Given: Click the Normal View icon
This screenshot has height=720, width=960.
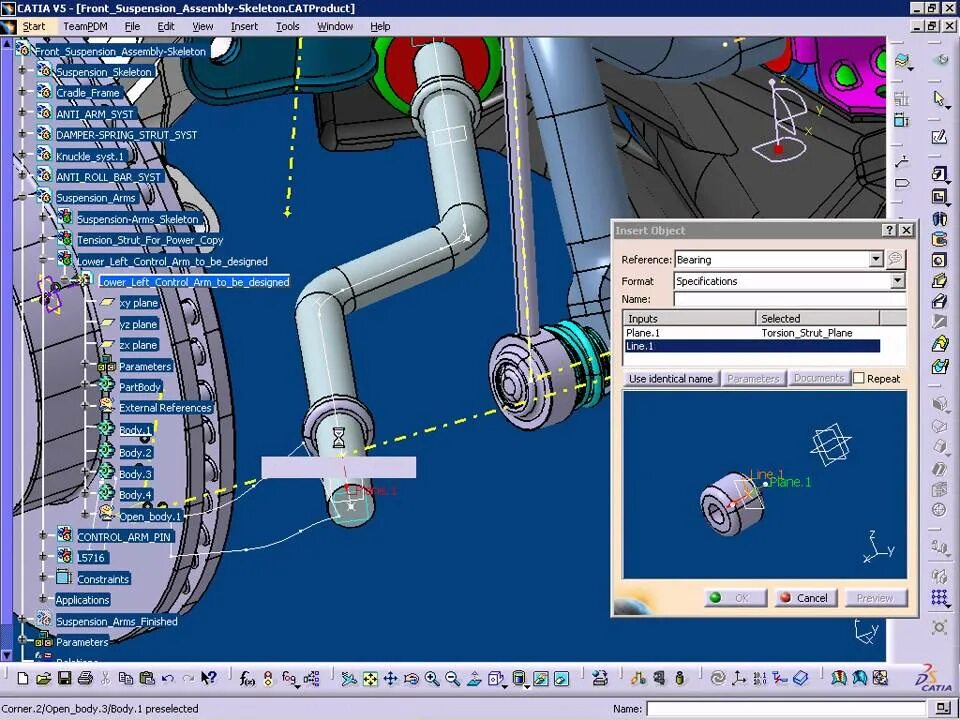Looking at the screenshot, I should pos(474,678).
